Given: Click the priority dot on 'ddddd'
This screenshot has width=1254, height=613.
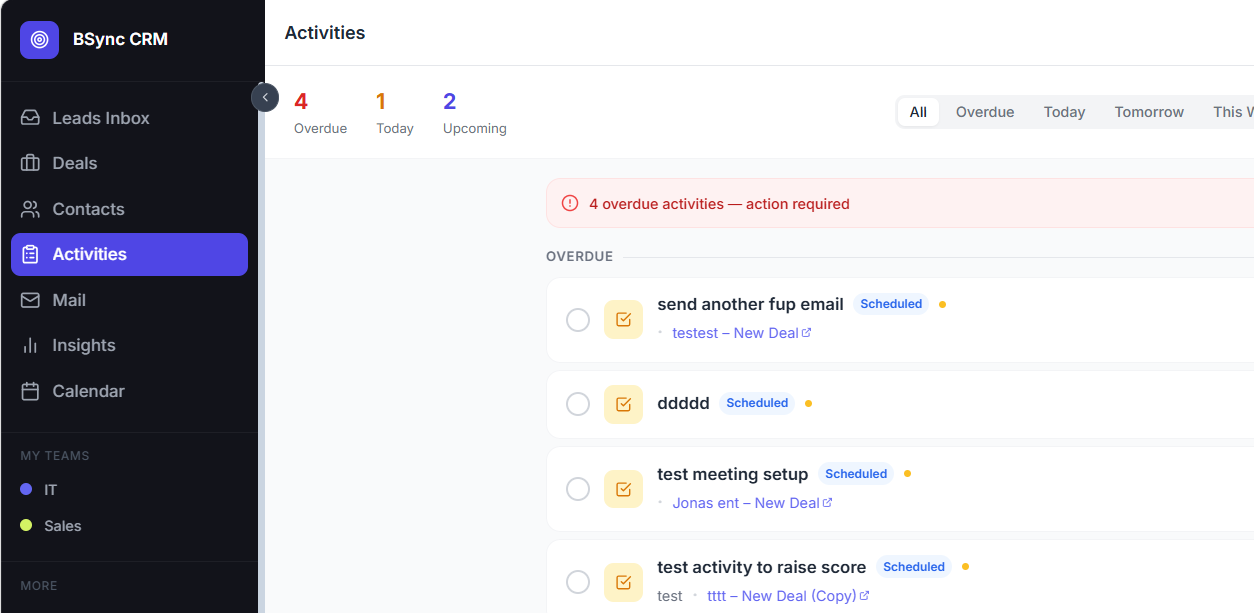Looking at the screenshot, I should pos(808,403).
